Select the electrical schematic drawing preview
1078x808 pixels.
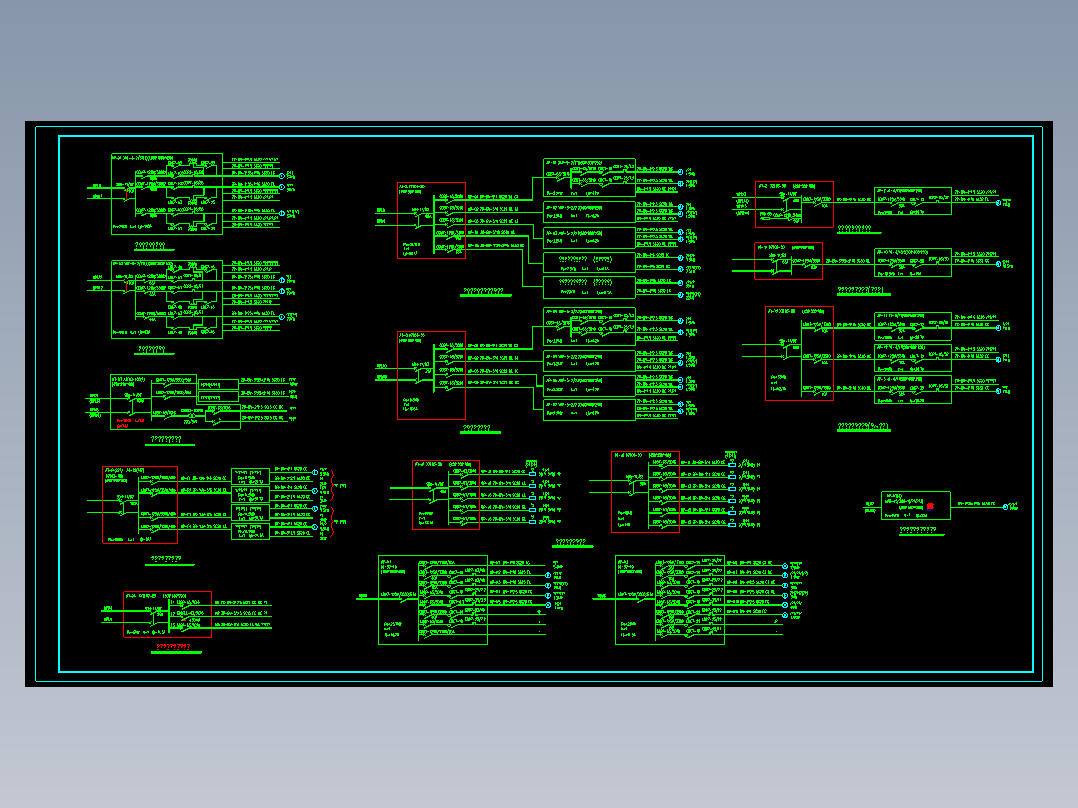click(539, 404)
